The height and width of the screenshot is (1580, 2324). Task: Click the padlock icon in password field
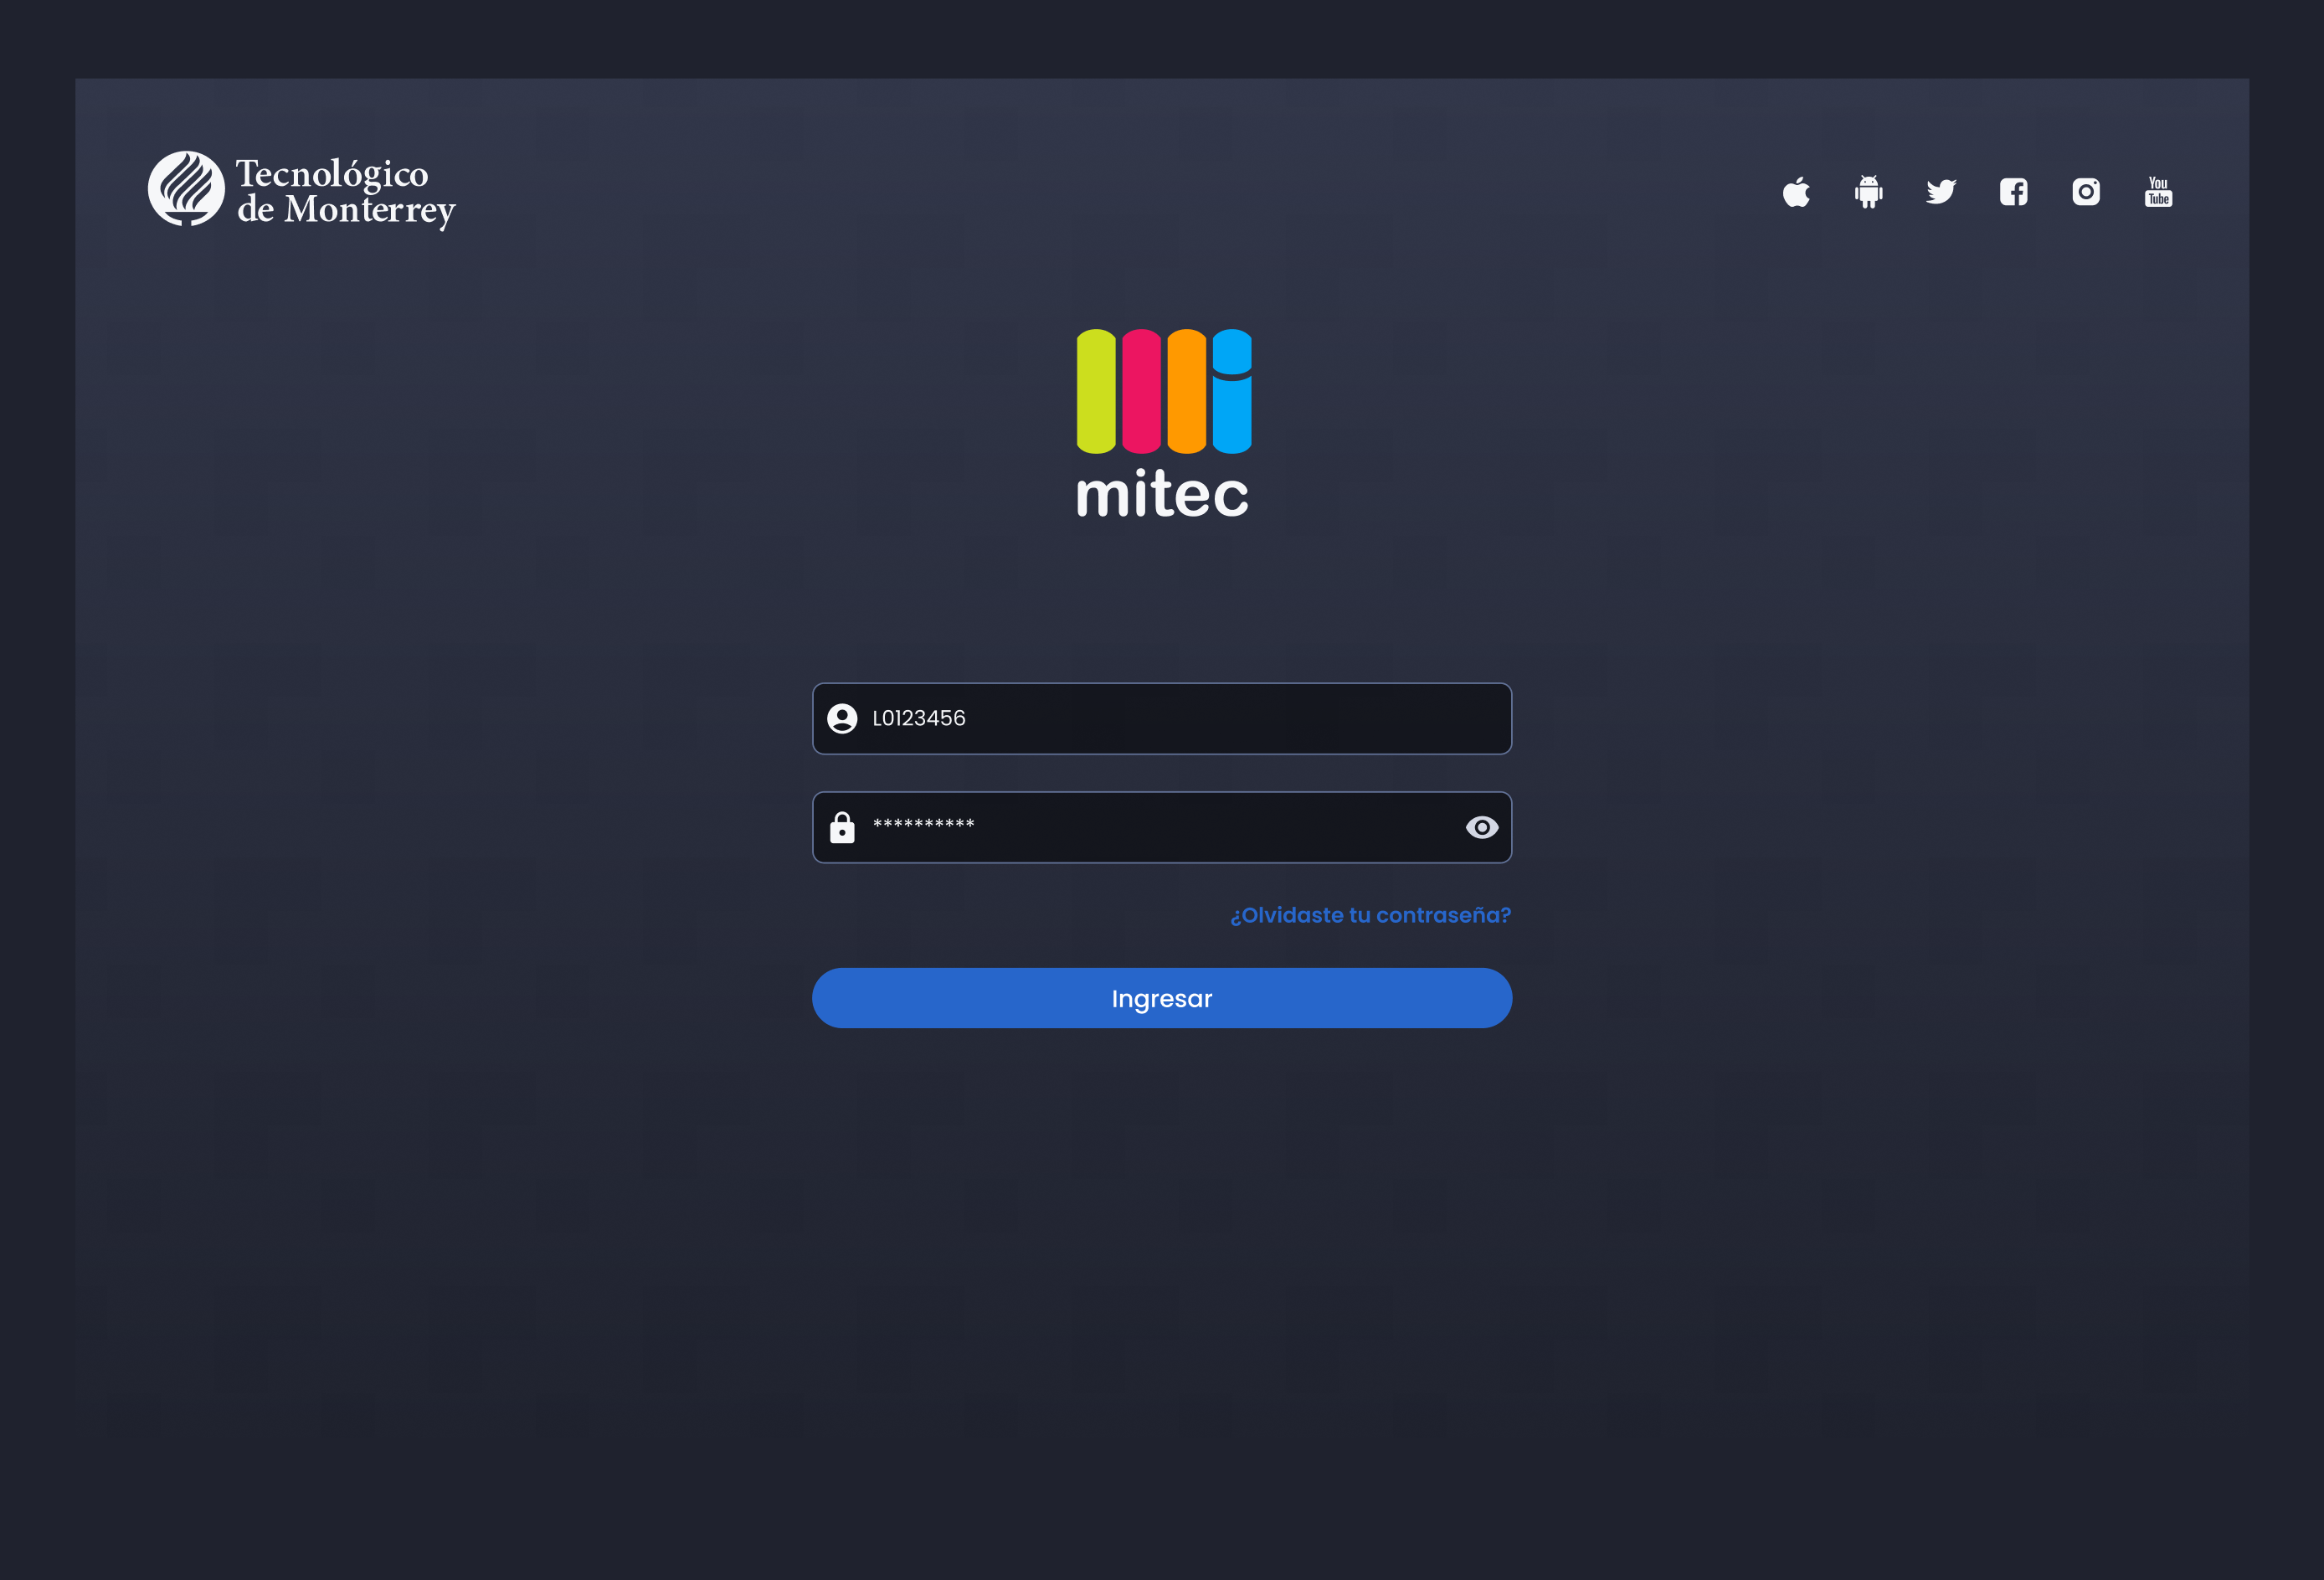pyautogui.click(x=843, y=827)
